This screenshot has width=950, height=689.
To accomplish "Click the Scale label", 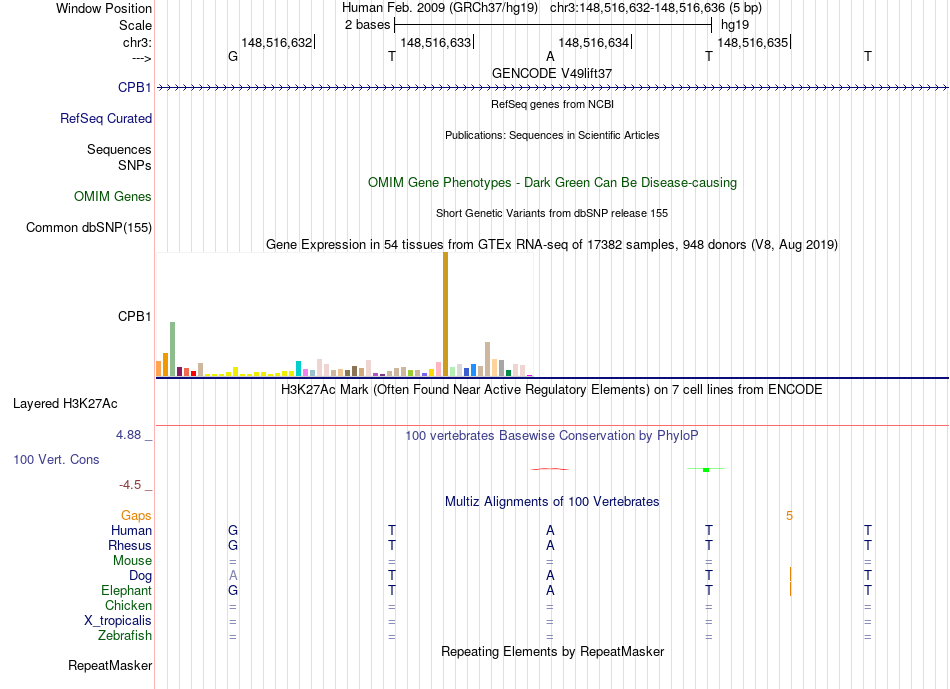I will (x=135, y=25).
